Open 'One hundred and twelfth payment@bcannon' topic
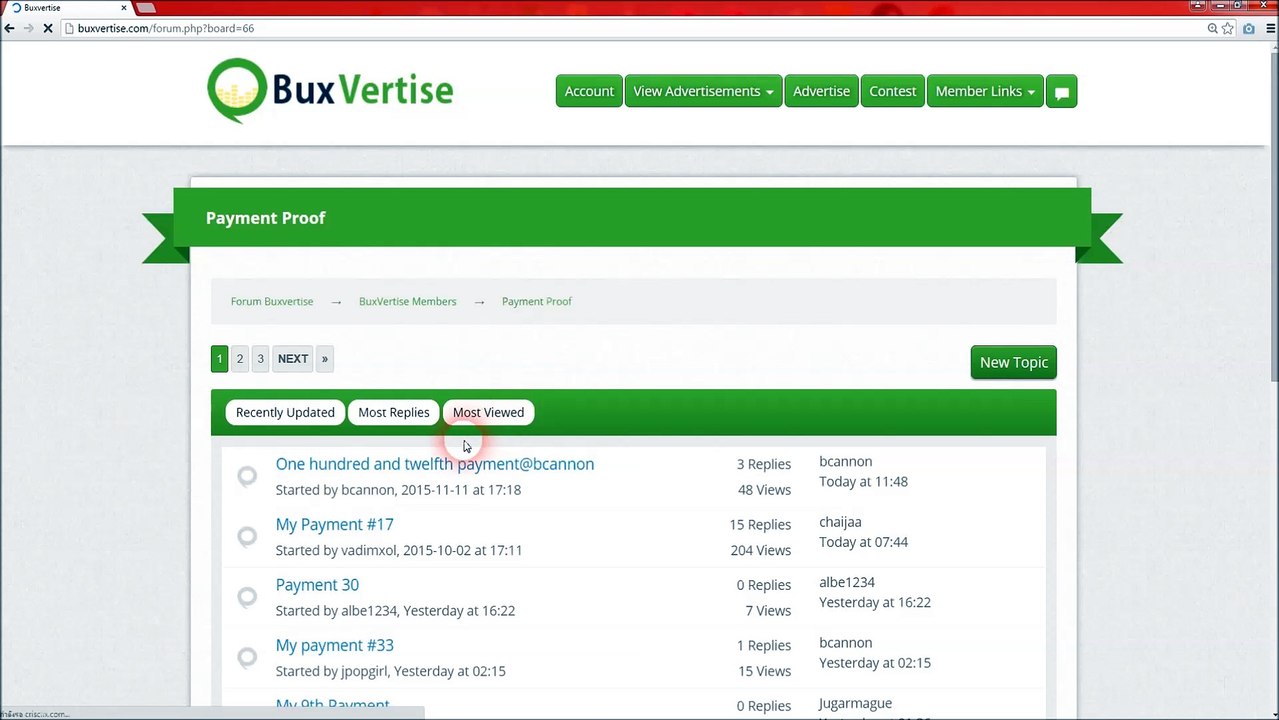This screenshot has height=720, width=1279. pyautogui.click(x=435, y=464)
